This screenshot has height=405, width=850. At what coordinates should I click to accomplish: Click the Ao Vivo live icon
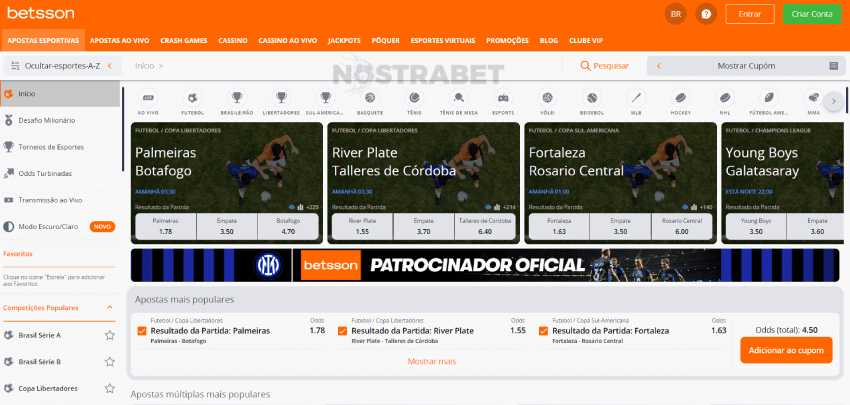tap(148, 98)
